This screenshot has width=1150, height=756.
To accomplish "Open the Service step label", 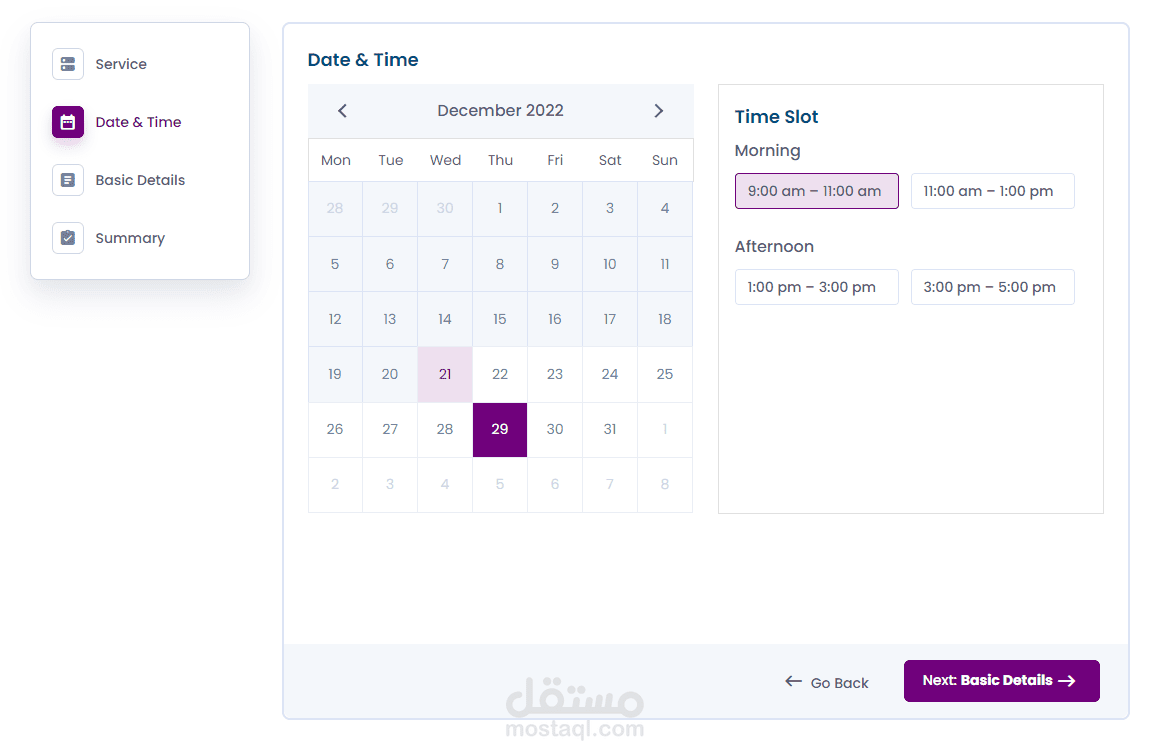I will click(x=121, y=64).
